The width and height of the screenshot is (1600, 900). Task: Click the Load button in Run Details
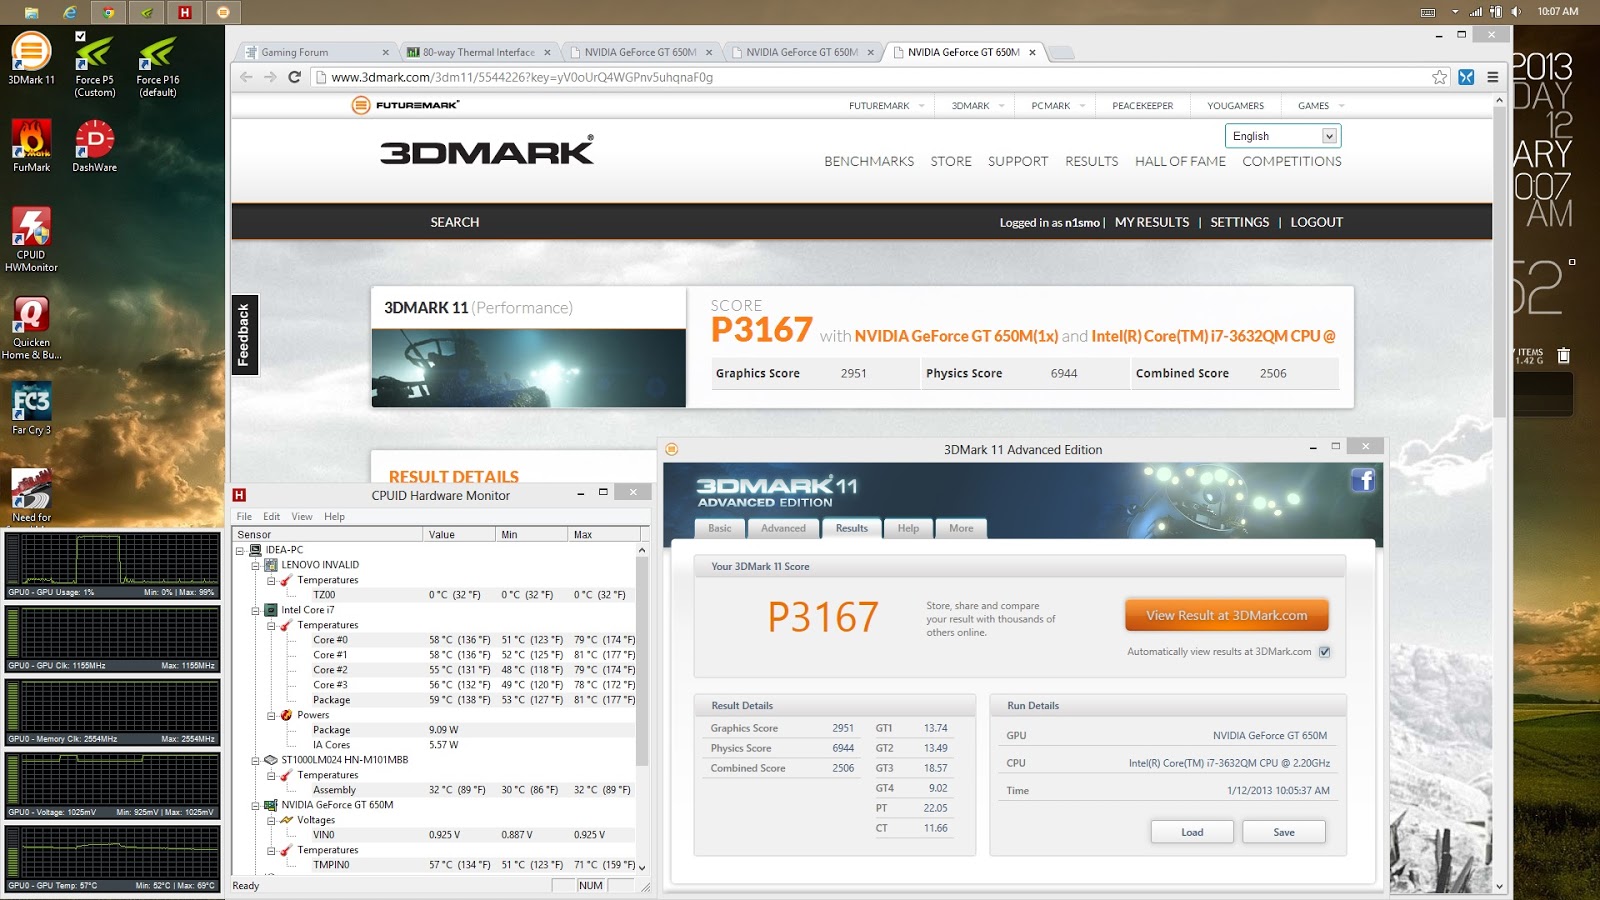click(x=1192, y=832)
